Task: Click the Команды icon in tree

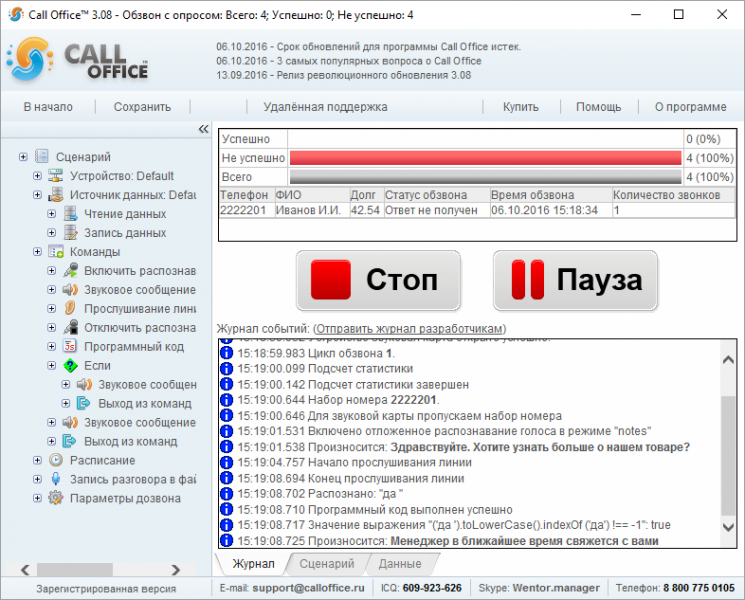Action: (56, 251)
